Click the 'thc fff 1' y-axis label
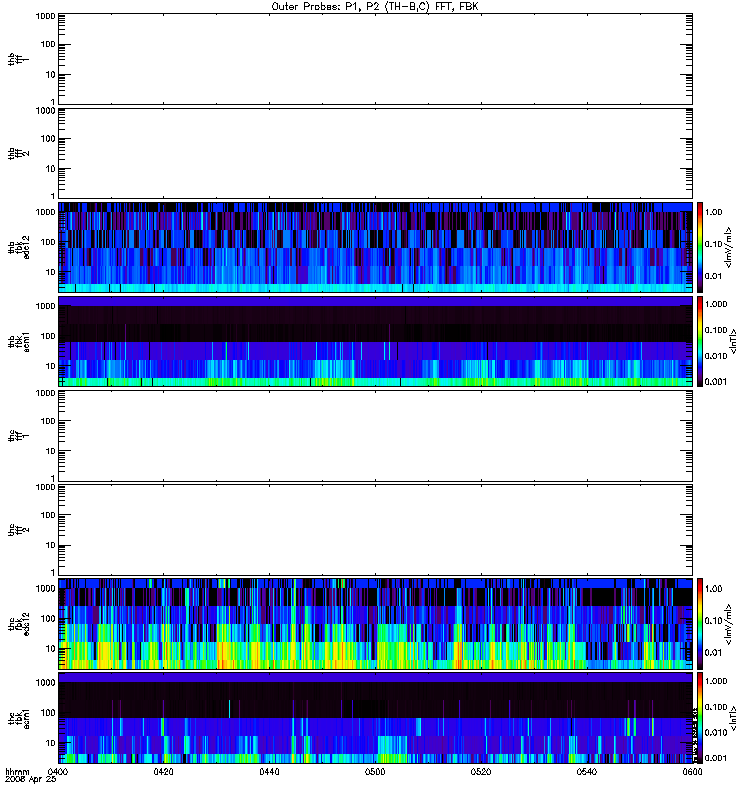The height and width of the screenshot is (800, 750). (x=18, y=436)
